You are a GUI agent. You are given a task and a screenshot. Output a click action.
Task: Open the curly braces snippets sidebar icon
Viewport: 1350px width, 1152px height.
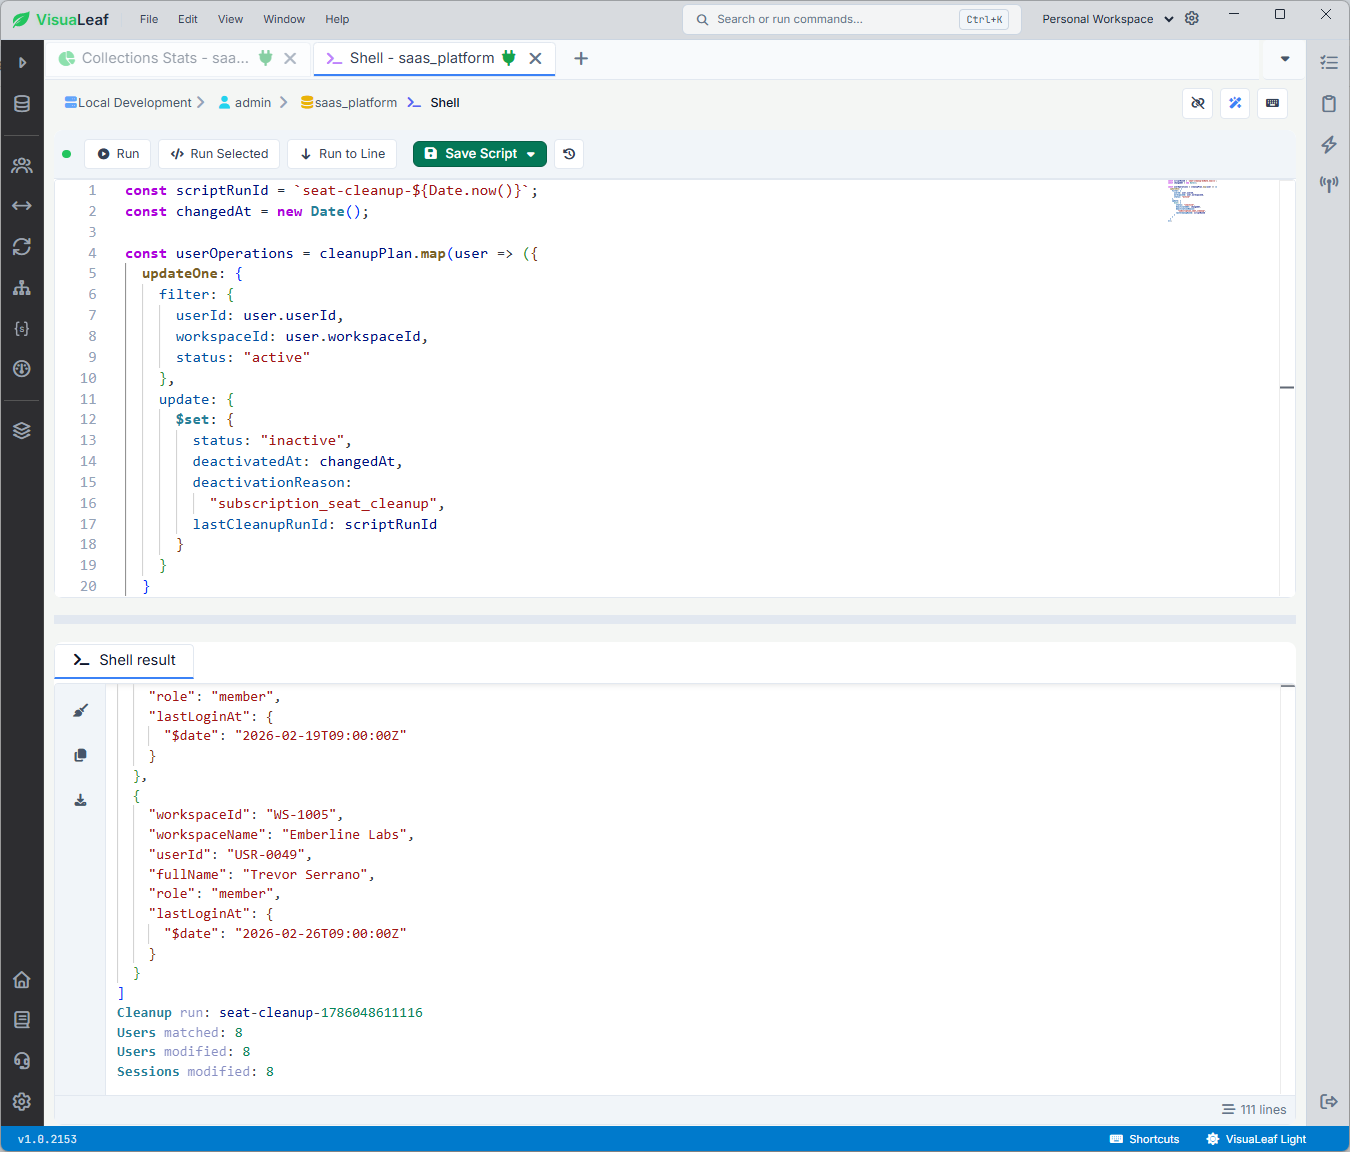point(22,328)
